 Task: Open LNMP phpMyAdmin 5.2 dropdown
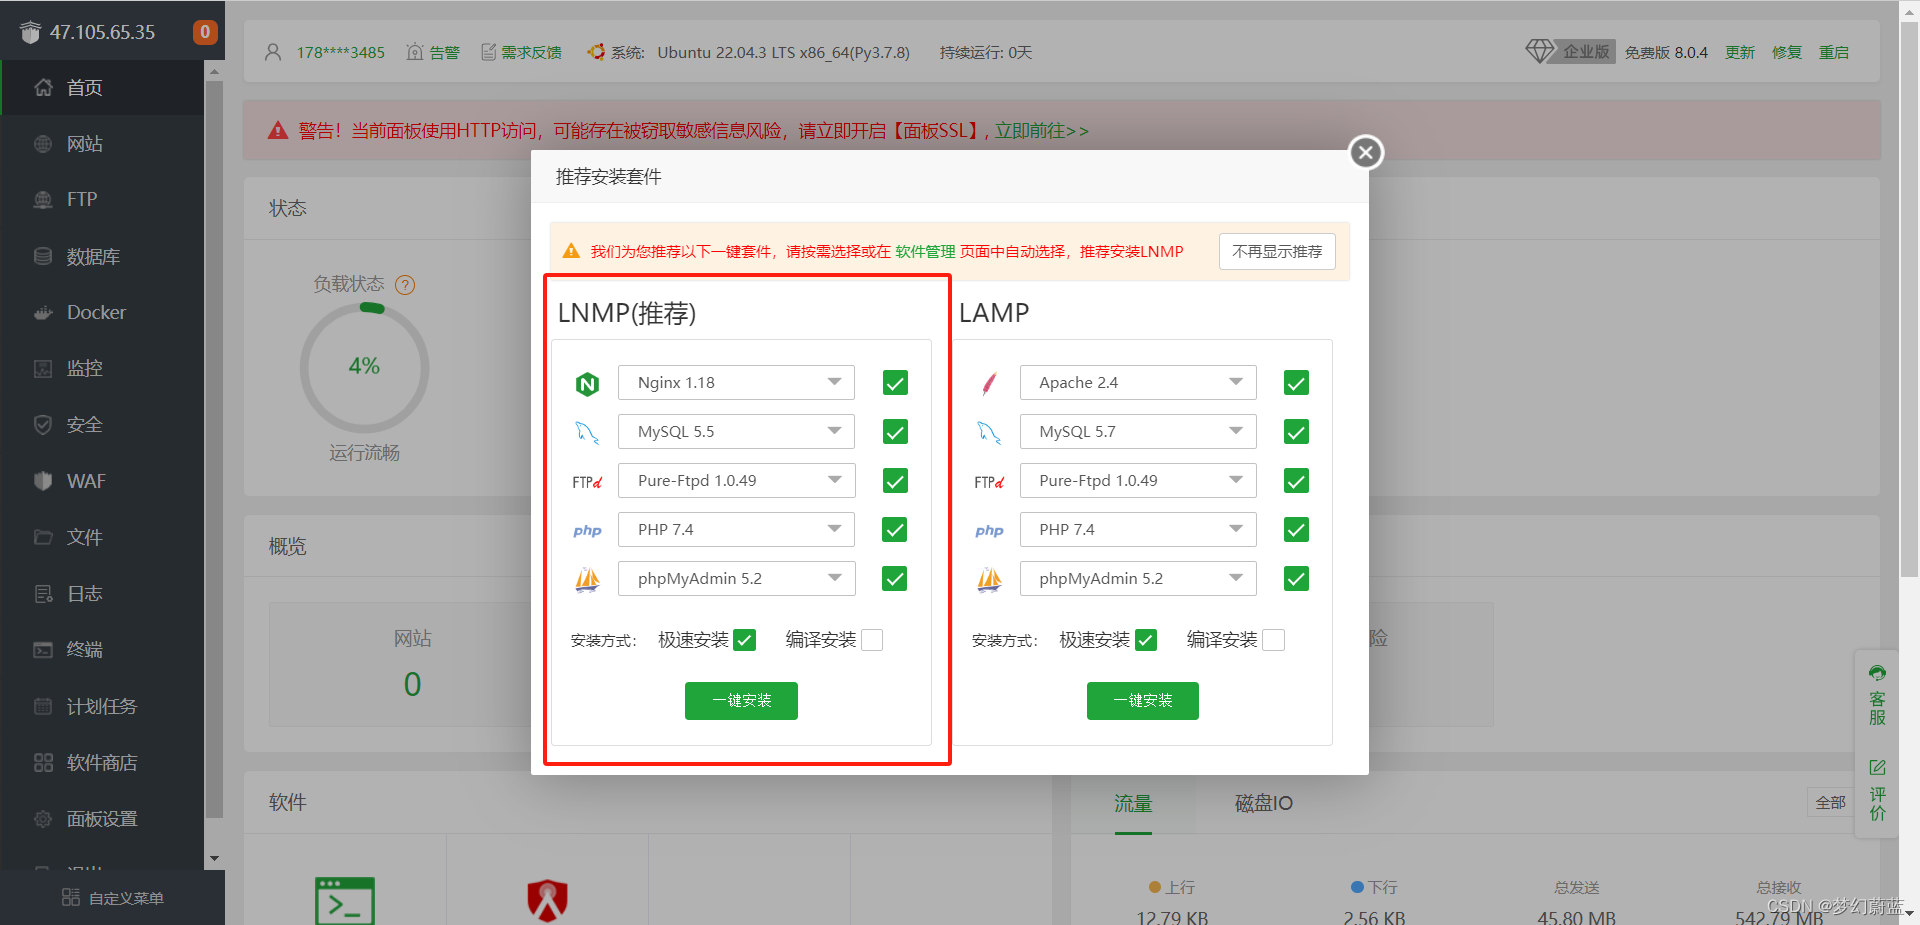[736, 579]
